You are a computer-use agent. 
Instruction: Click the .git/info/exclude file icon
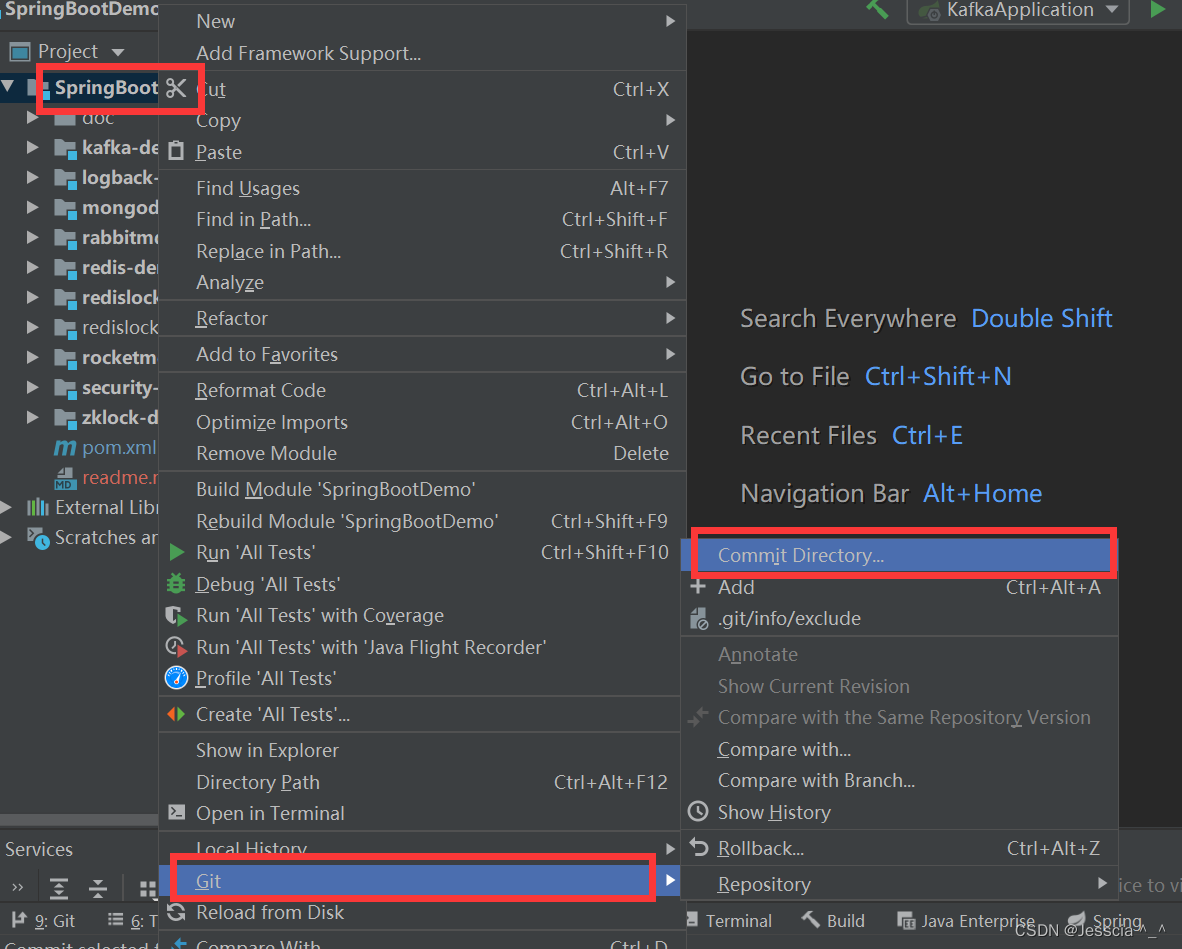(699, 619)
